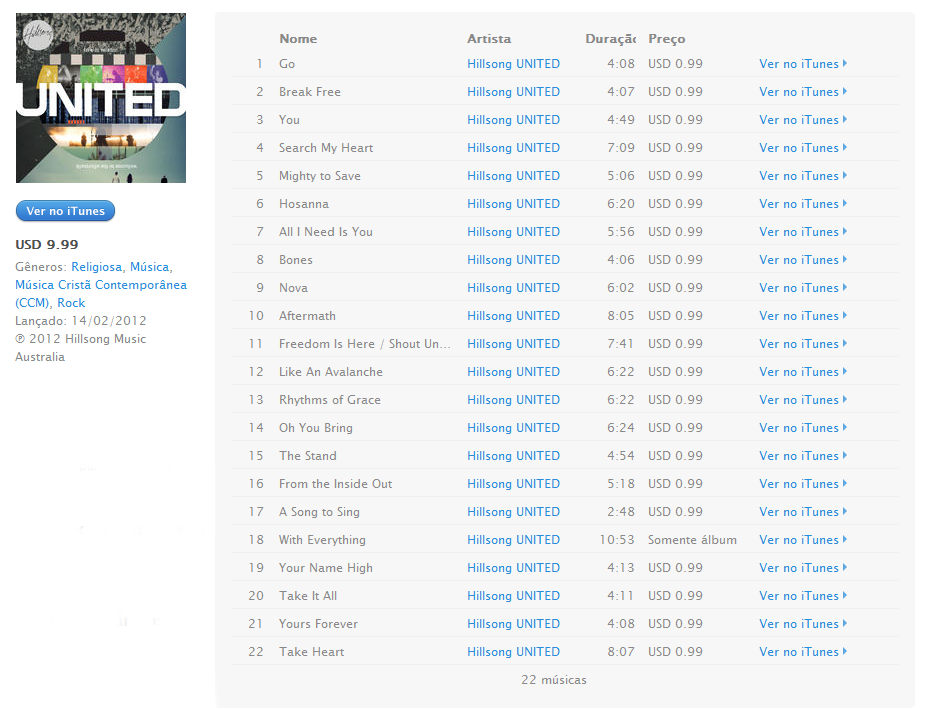
Task: Sort by the Duração column header
Action: click(x=610, y=39)
